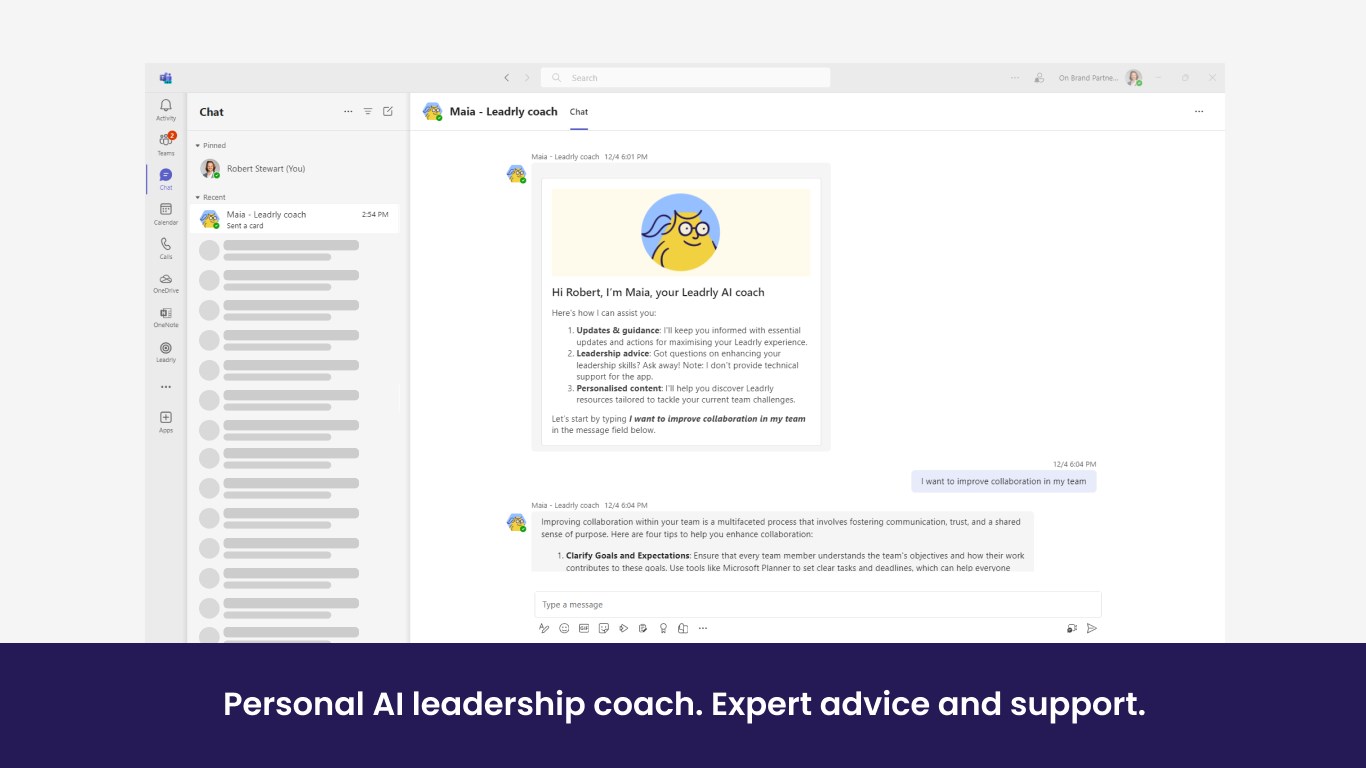Select the sent message 'I want to improve collaboration'
This screenshot has height=768, width=1366.
(1004, 481)
